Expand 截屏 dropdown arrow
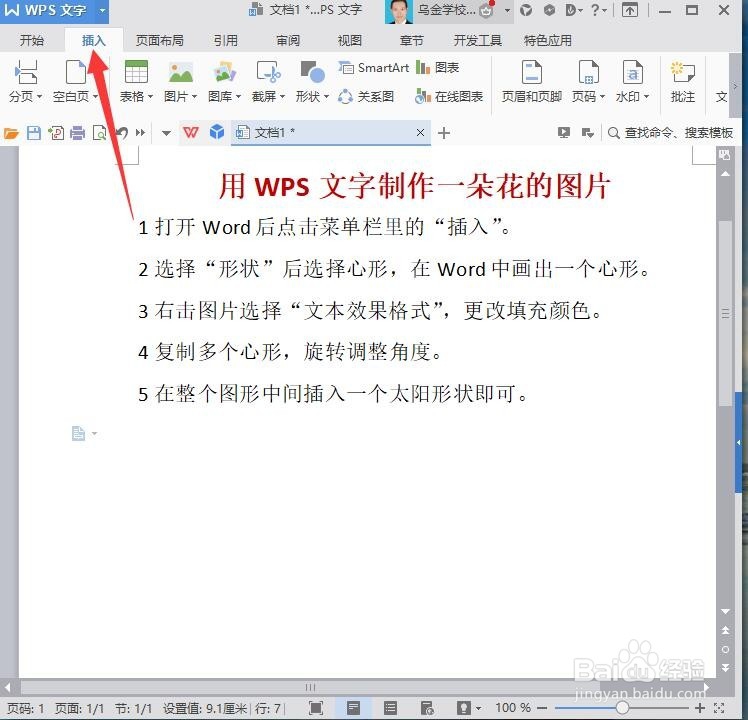Screen dimensions: 748x720 (x=282, y=97)
